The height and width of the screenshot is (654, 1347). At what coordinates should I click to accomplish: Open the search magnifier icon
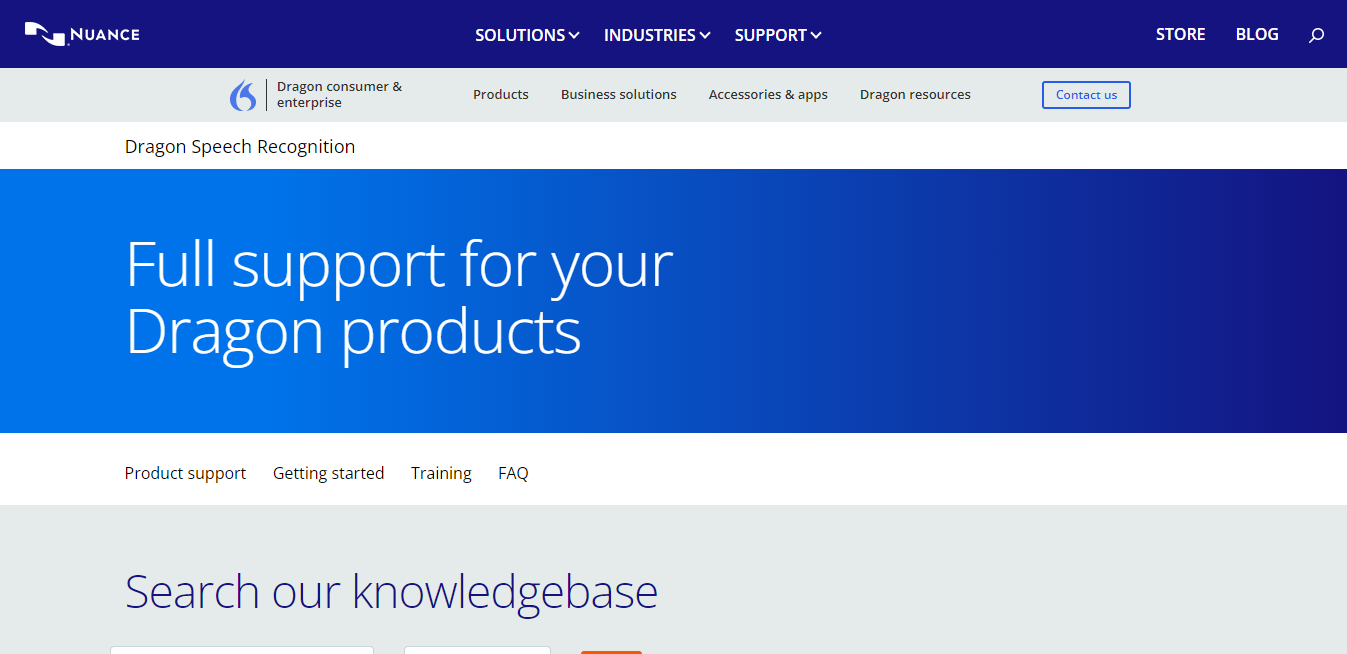point(1316,35)
